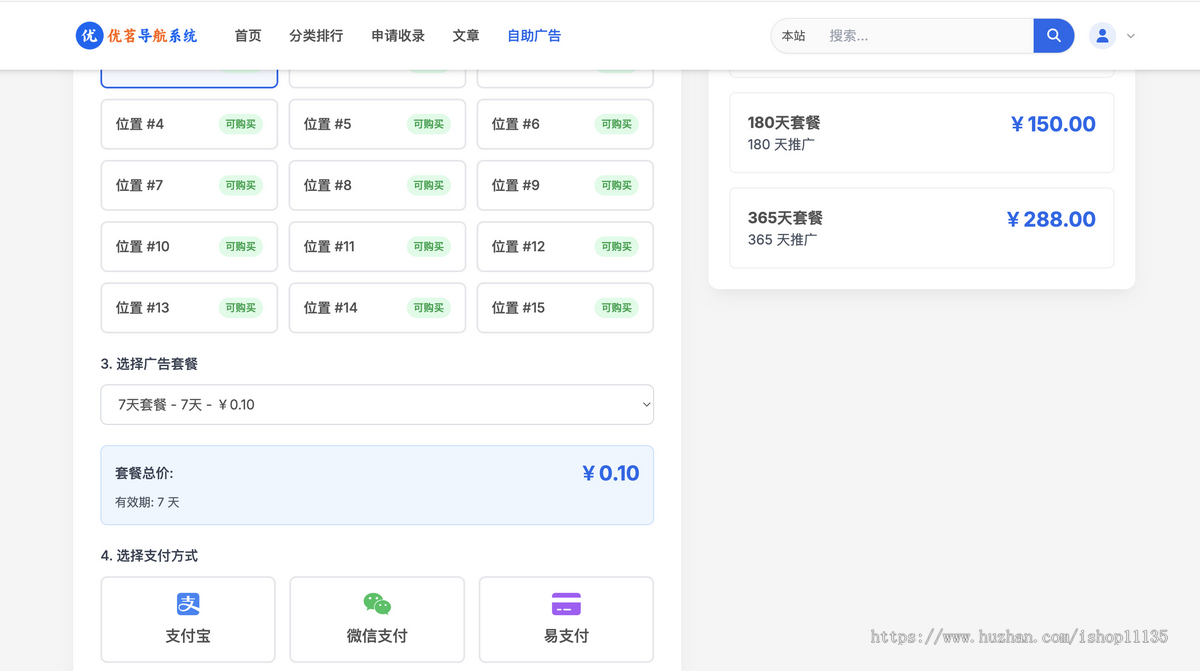This screenshot has height=671, width=1200.
Task: Select ad slot 位置 #6
Action: (x=565, y=124)
